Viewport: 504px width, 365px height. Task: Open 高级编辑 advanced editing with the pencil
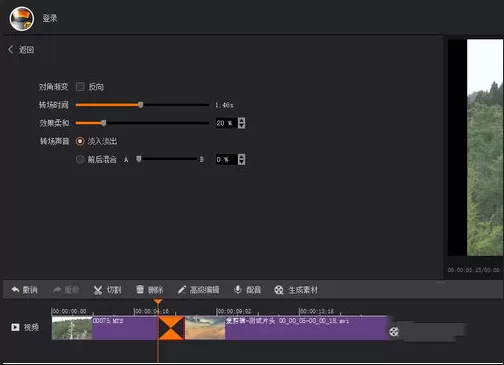click(x=198, y=290)
